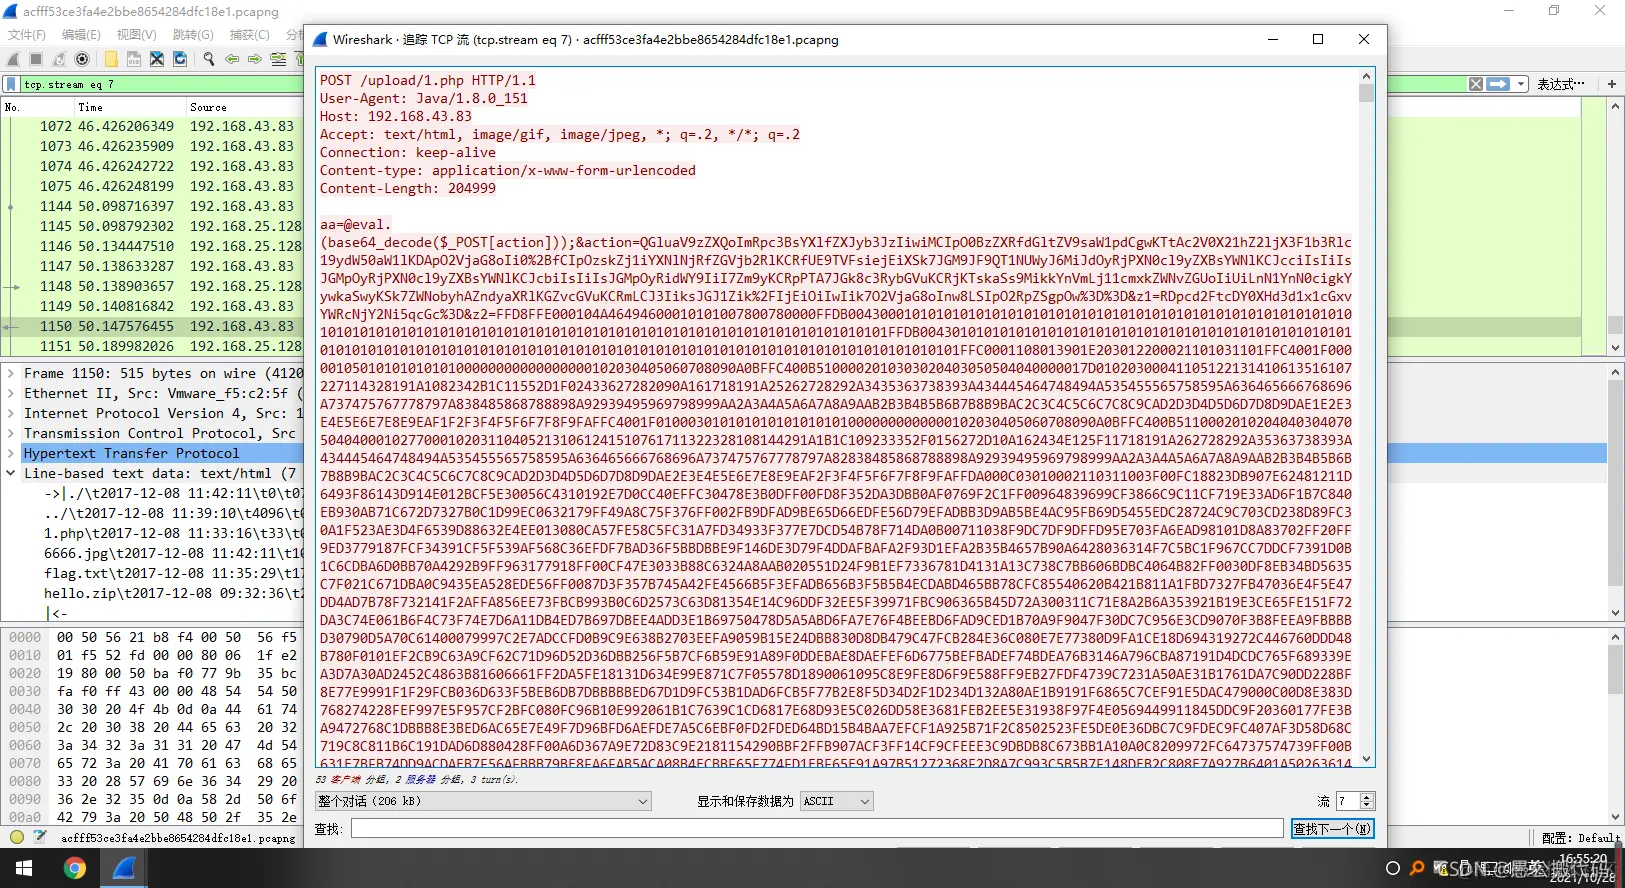Image resolution: width=1625 pixels, height=888 pixels.
Task: Click the 配置: Default profile status text
Action: (x=1580, y=838)
